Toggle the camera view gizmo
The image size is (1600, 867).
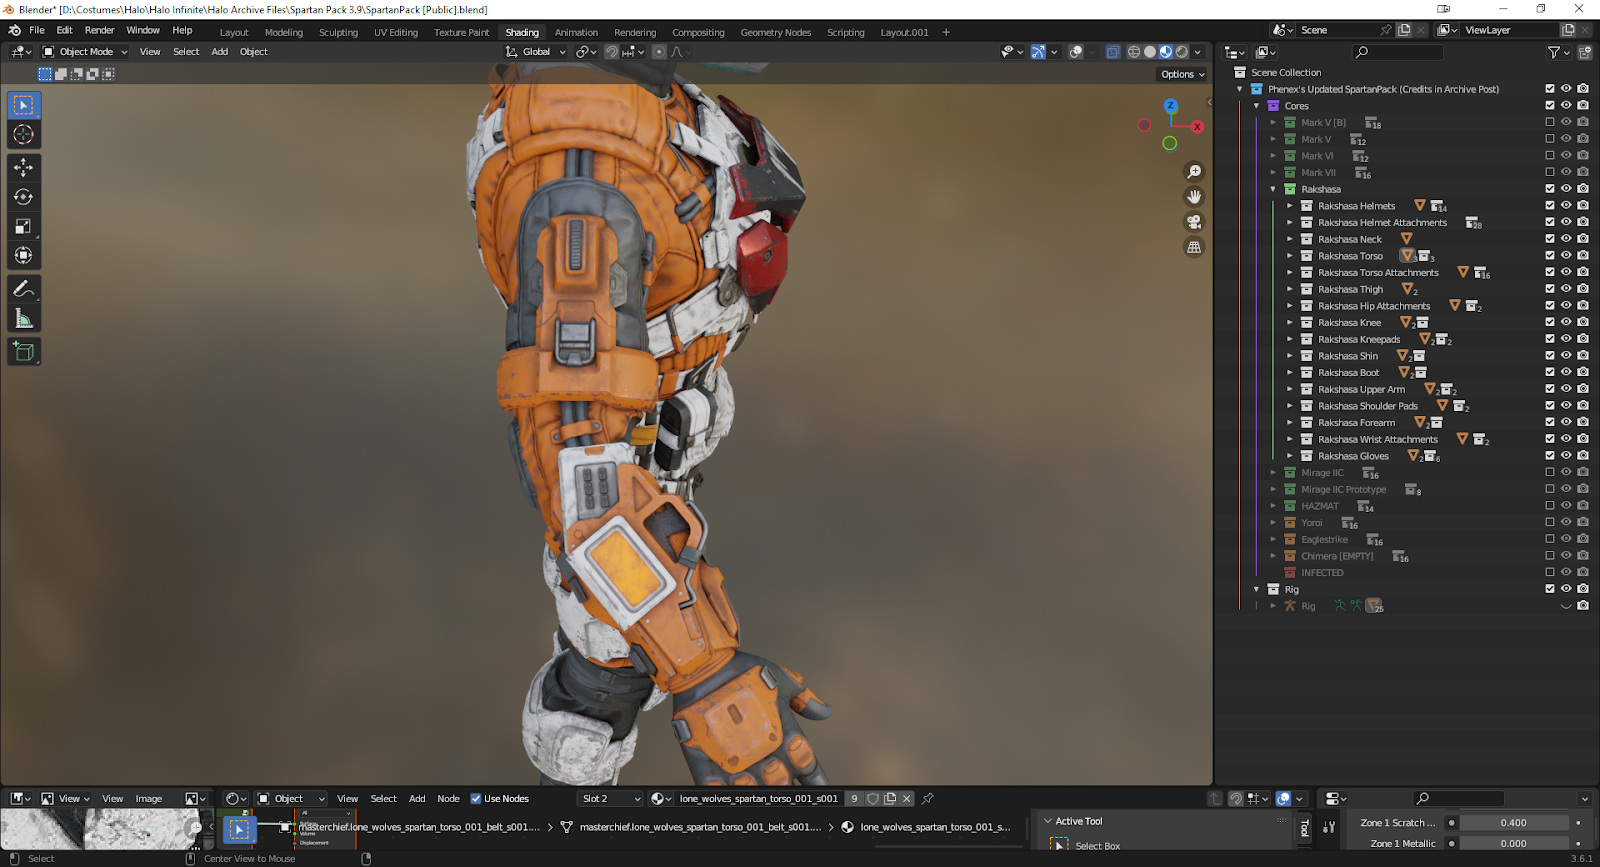pos(1194,222)
